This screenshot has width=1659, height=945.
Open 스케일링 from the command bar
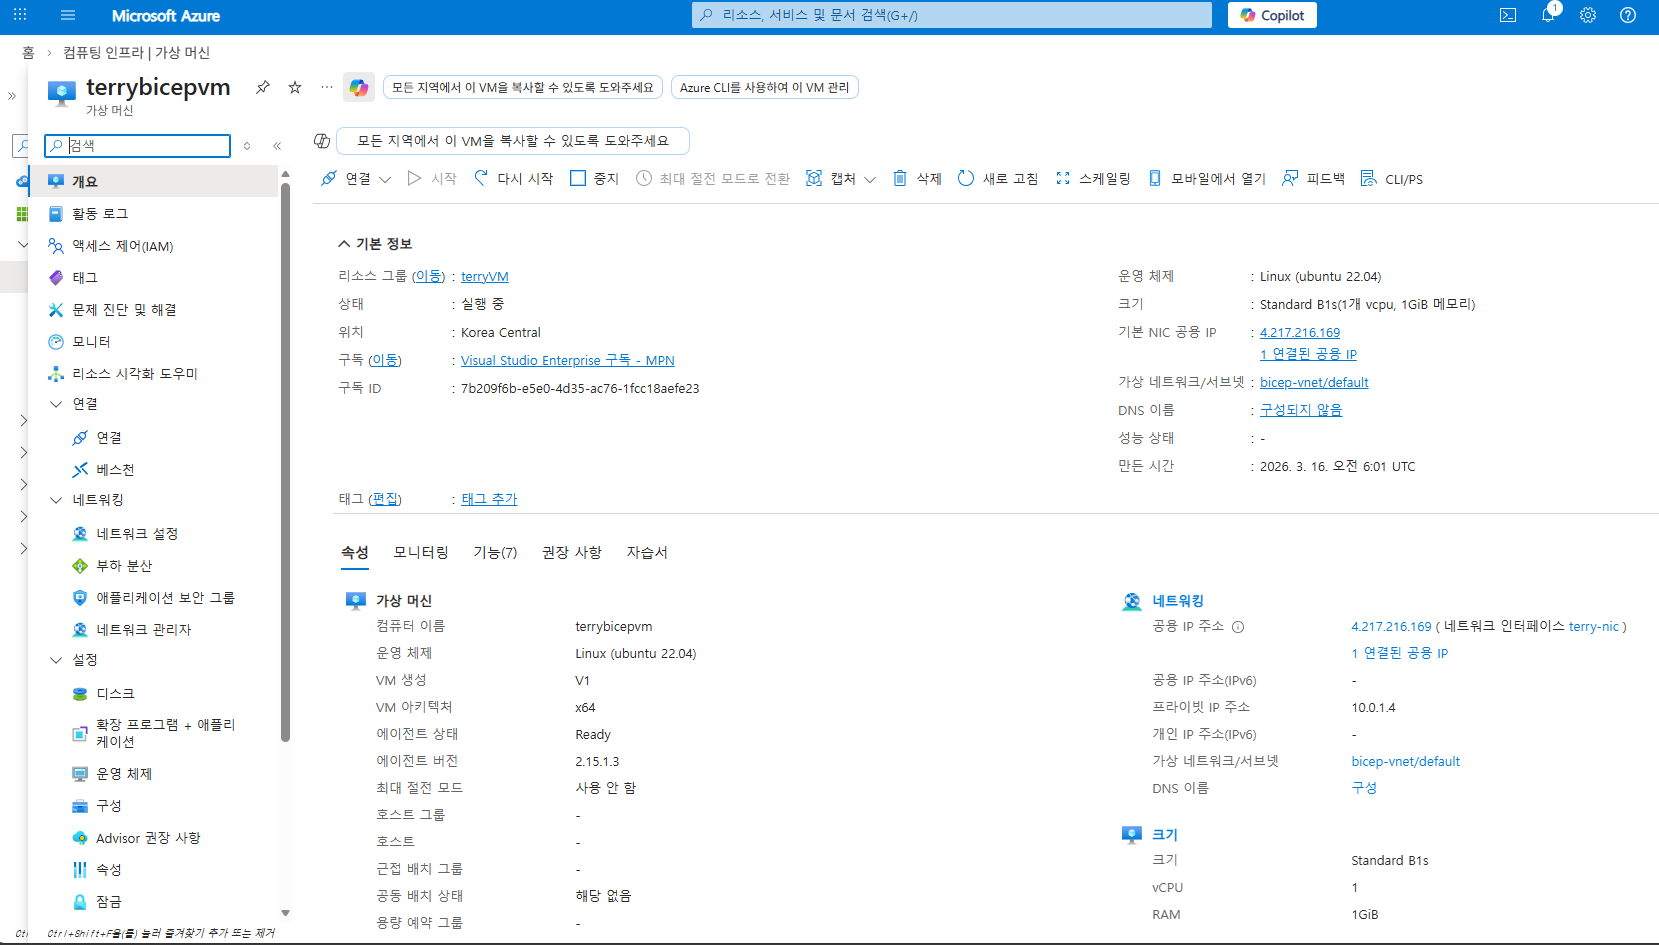1093,178
